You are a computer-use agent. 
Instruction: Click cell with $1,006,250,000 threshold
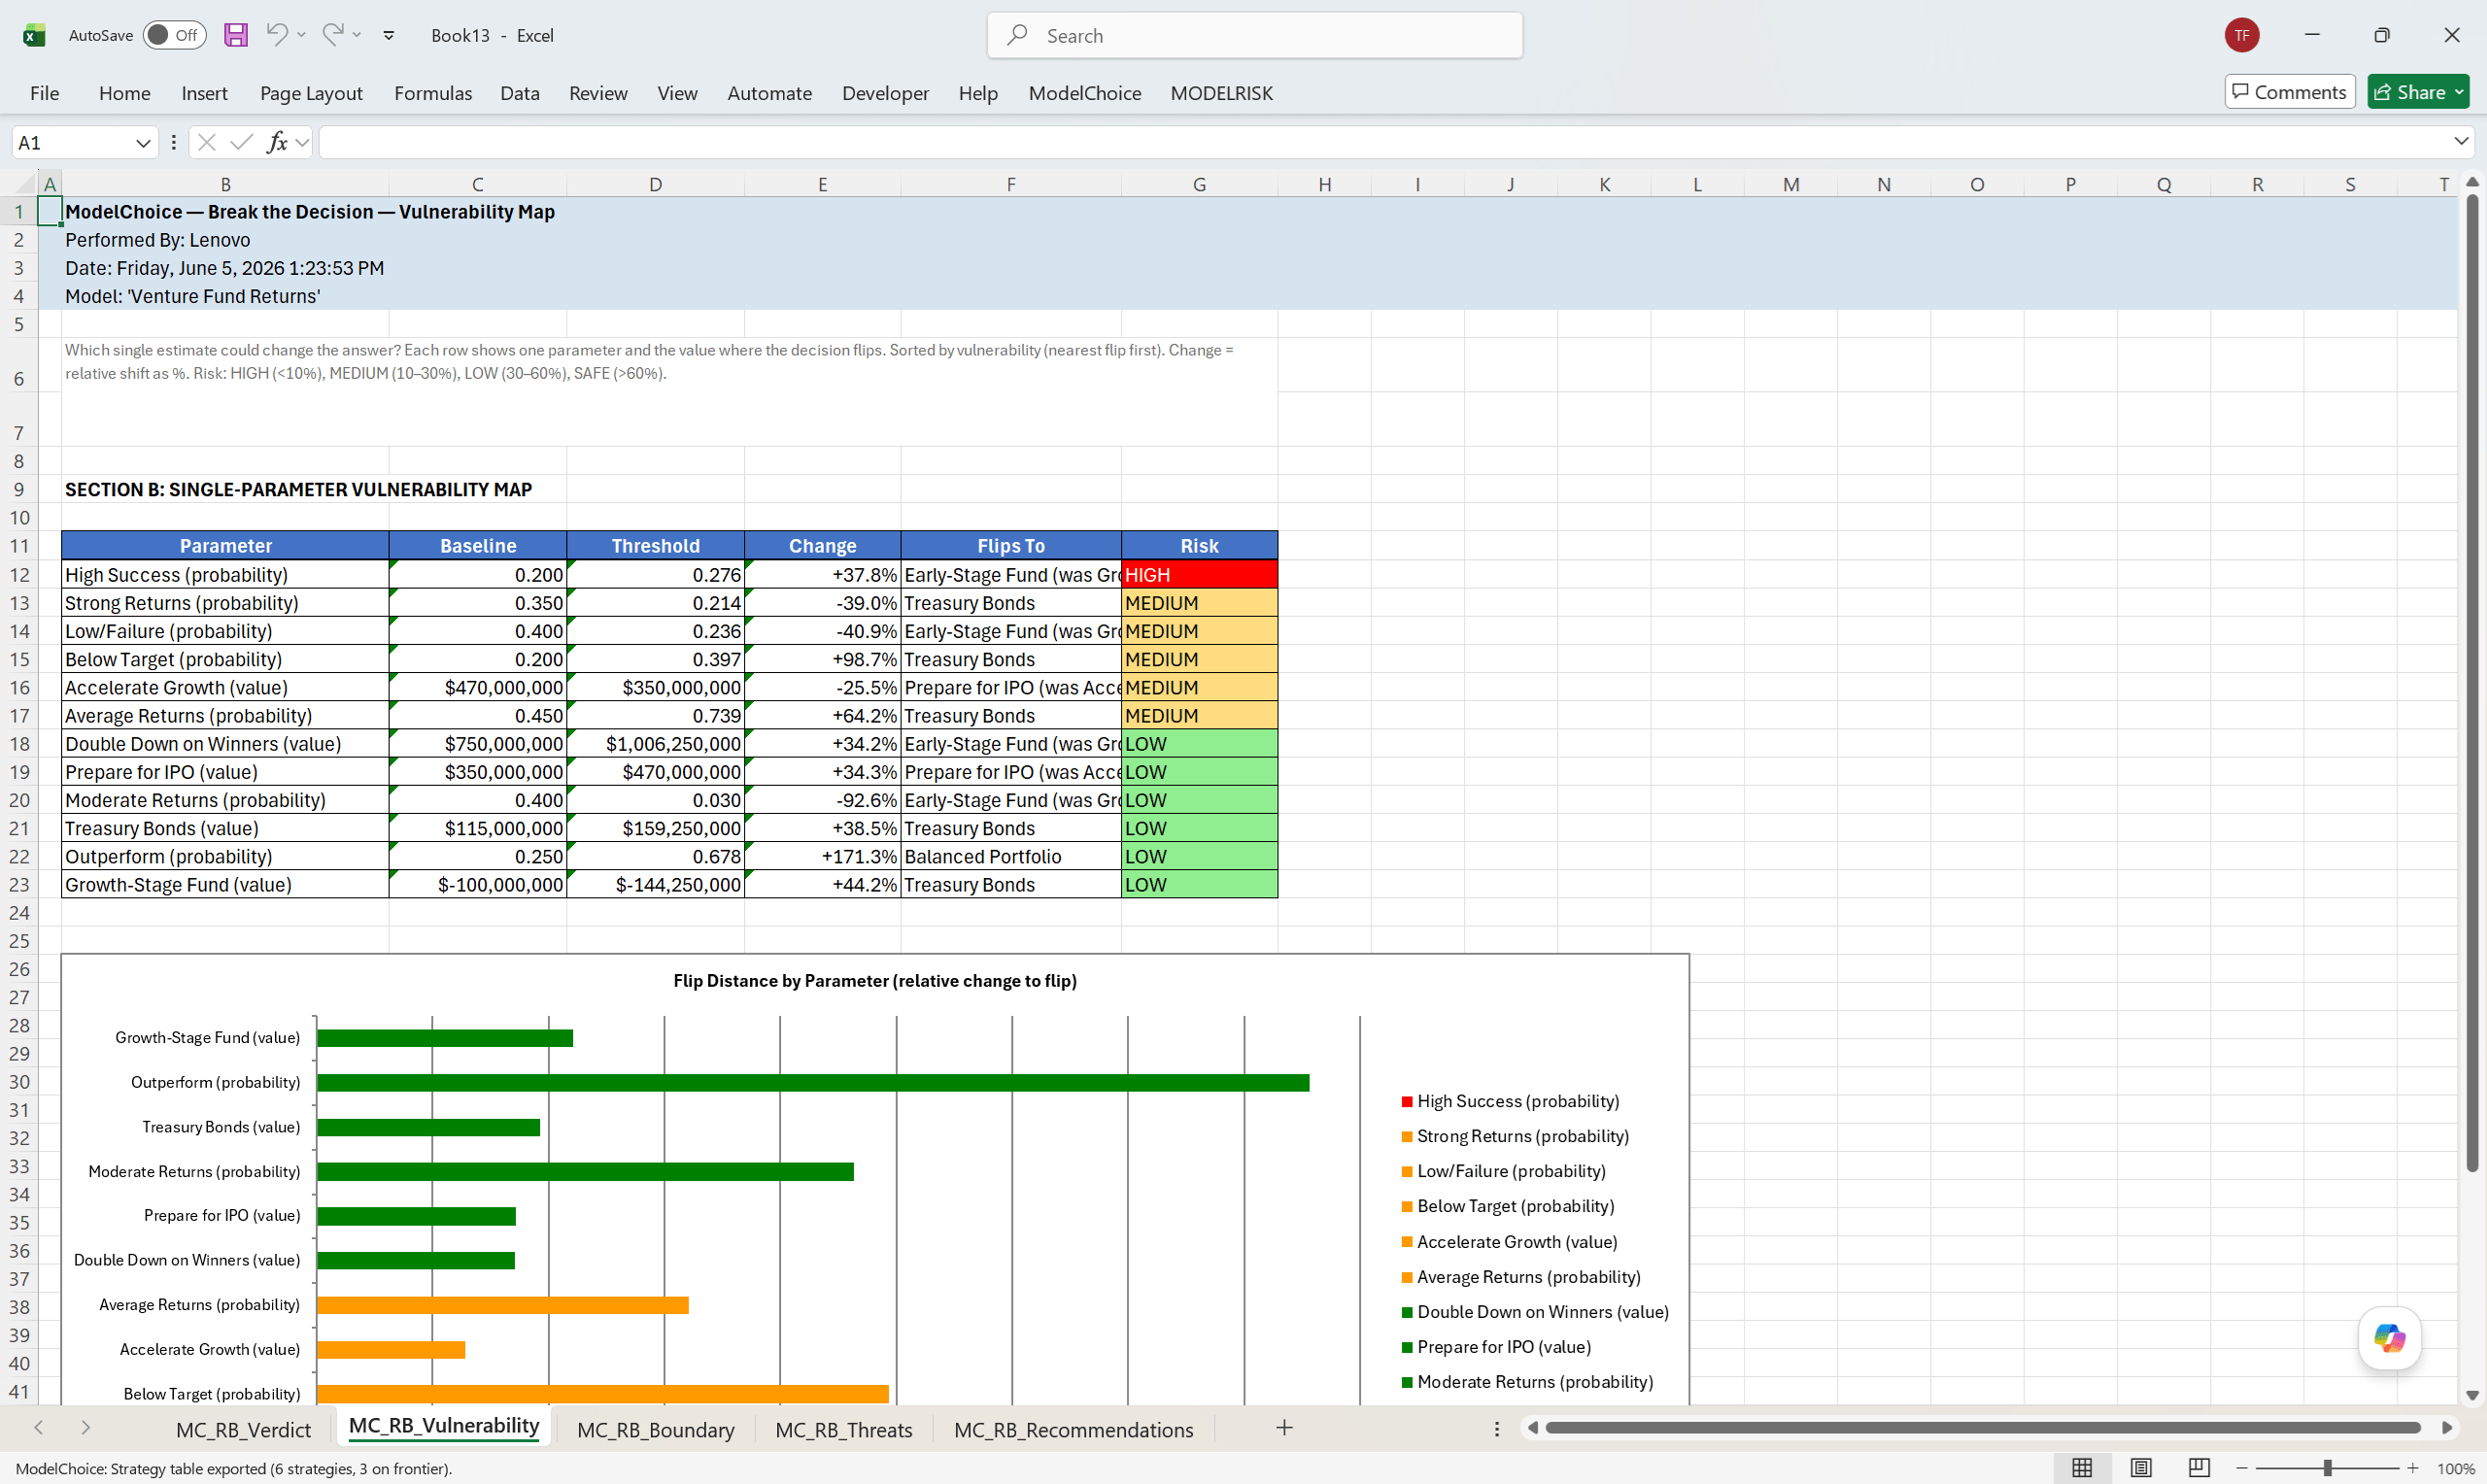coord(655,744)
